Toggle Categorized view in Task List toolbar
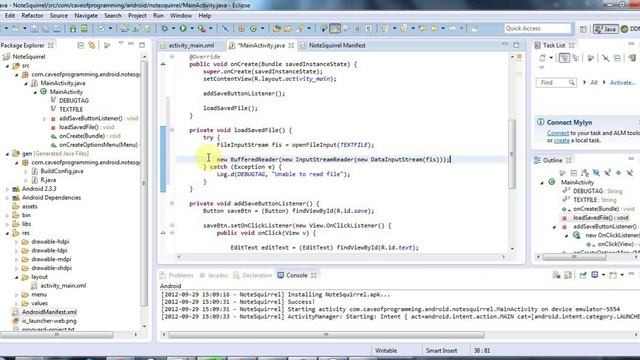Image resolution: width=640 pixels, height=360 pixels. [564, 58]
